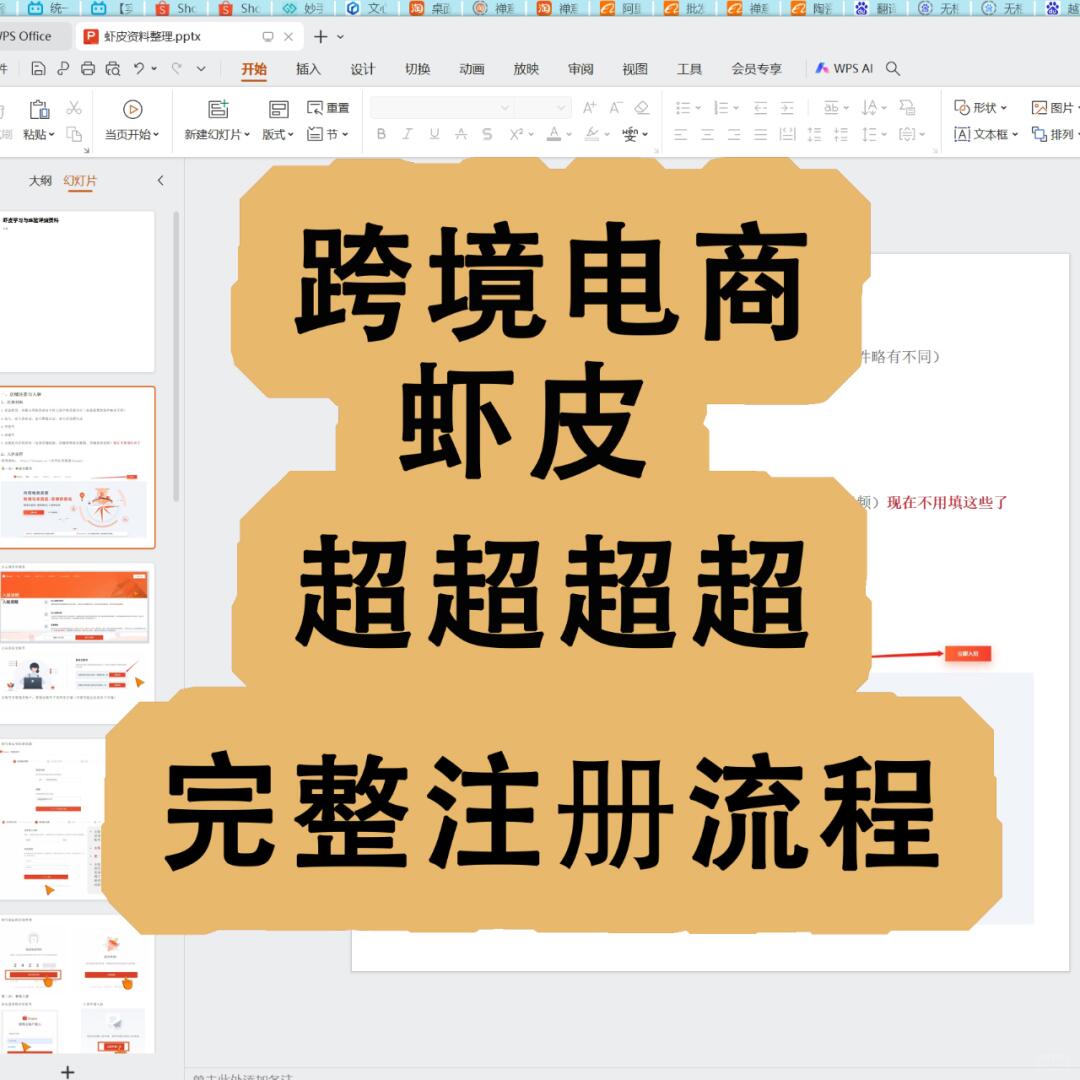The height and width of the screenshot is (1080, 1080).
Task: Click the paste clipboard icon
Action: tap(39, 109)
